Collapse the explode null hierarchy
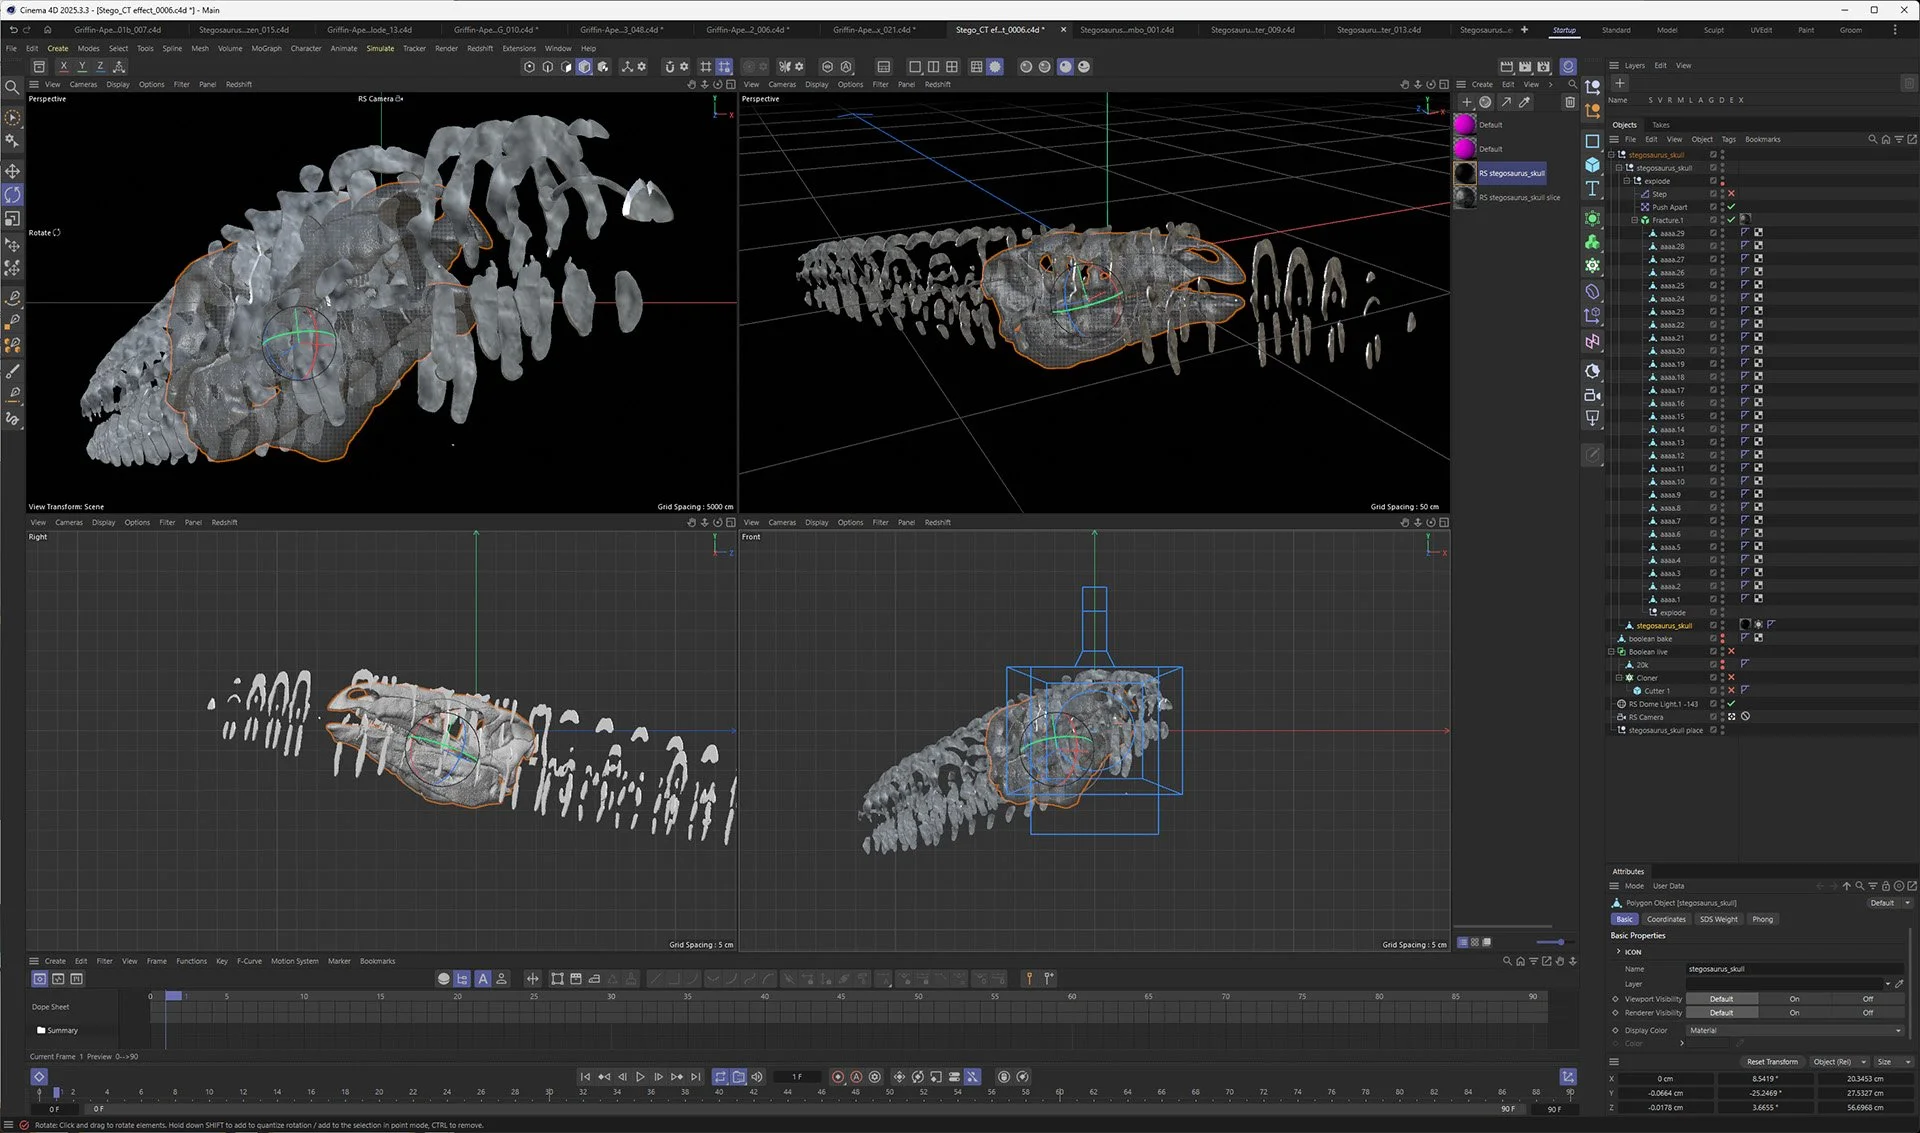Viewport: 1920px width, 1133px height. (x=1626, y=181)
